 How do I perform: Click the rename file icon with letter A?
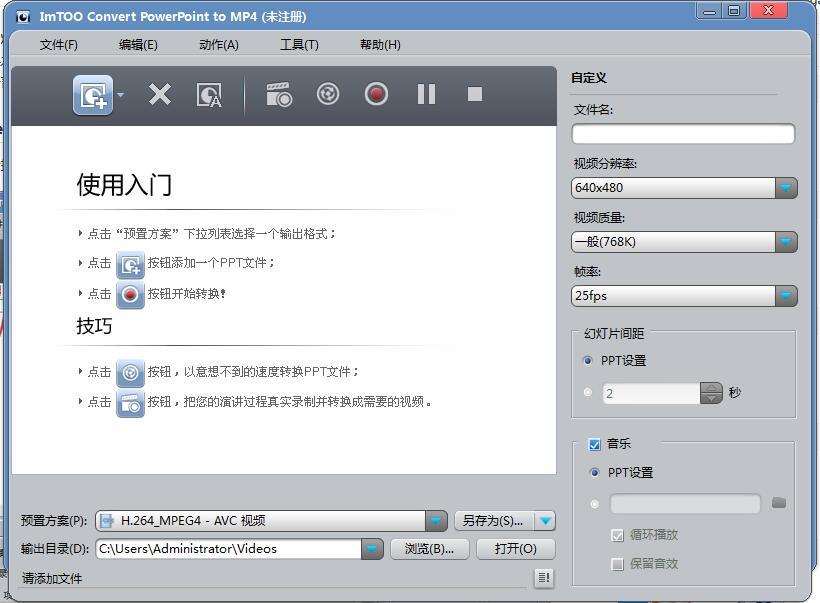click(209, 95)
